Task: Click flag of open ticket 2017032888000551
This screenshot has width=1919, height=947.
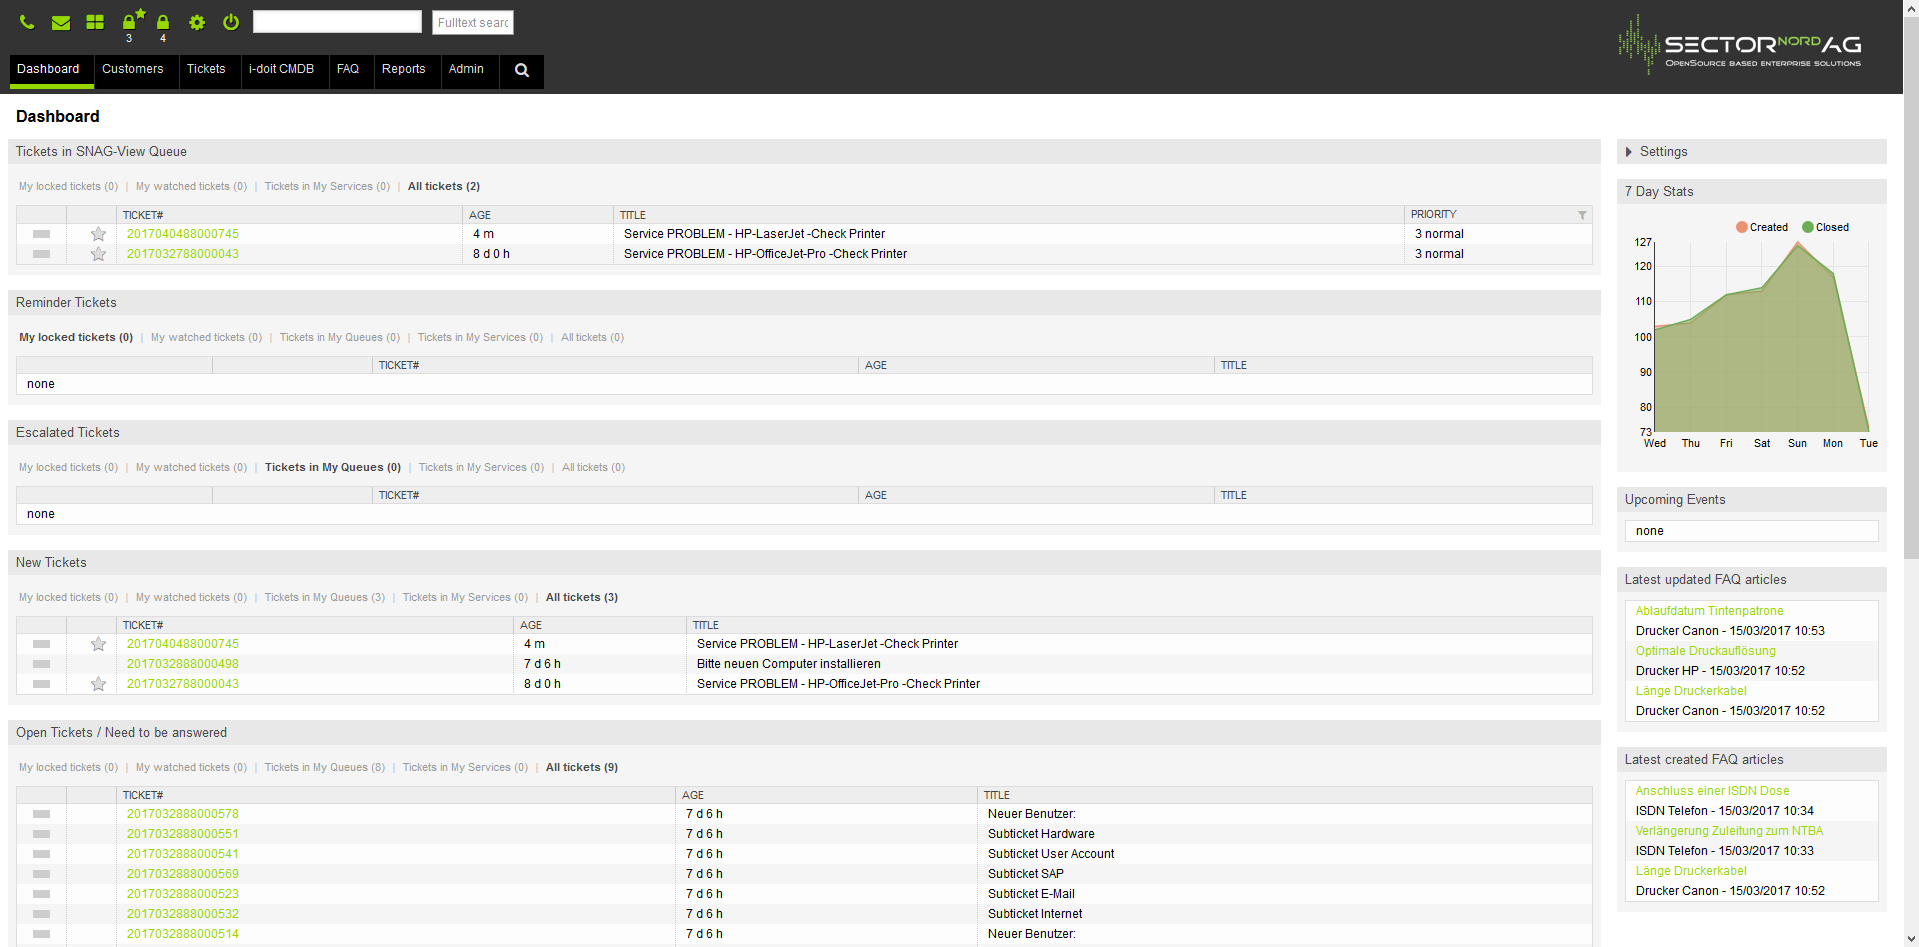Action: pos(41,834)
